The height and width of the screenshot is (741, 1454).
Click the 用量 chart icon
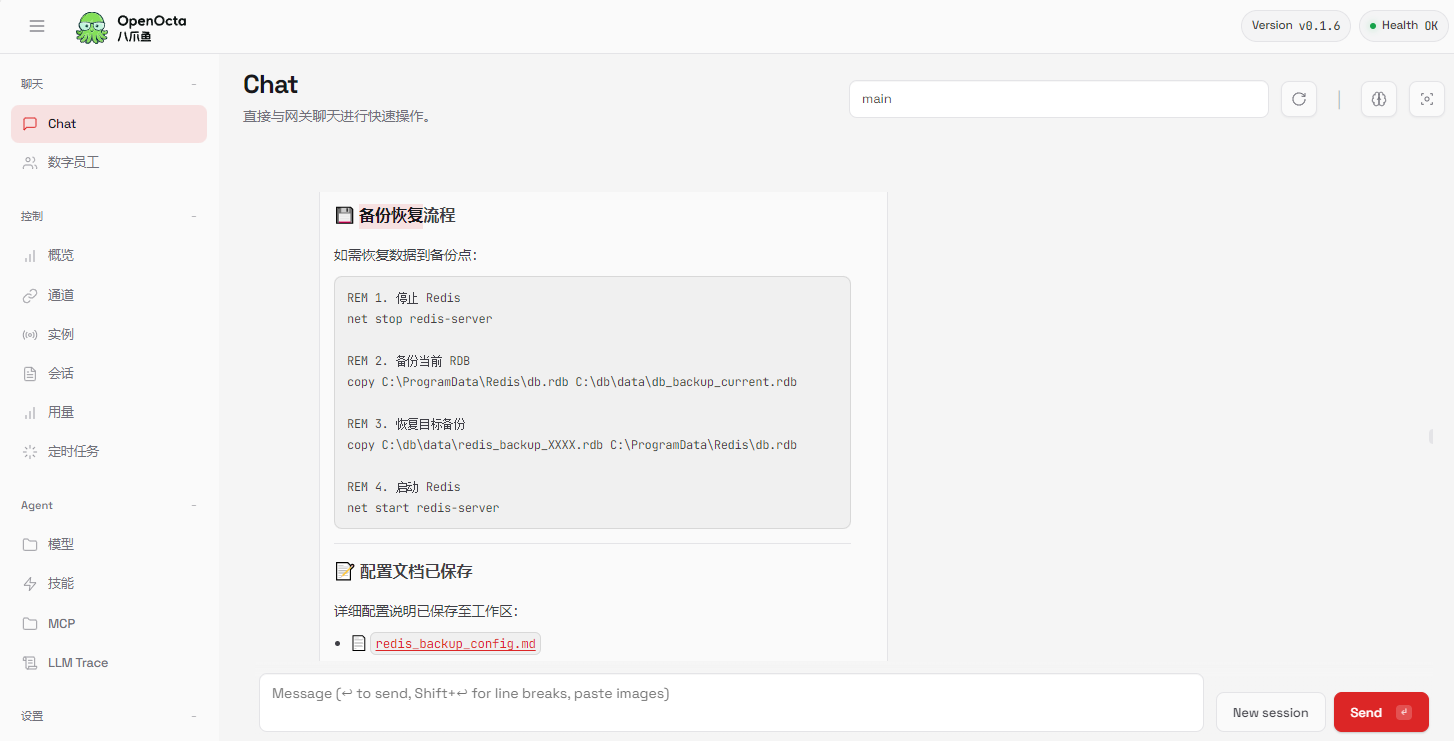30,413
